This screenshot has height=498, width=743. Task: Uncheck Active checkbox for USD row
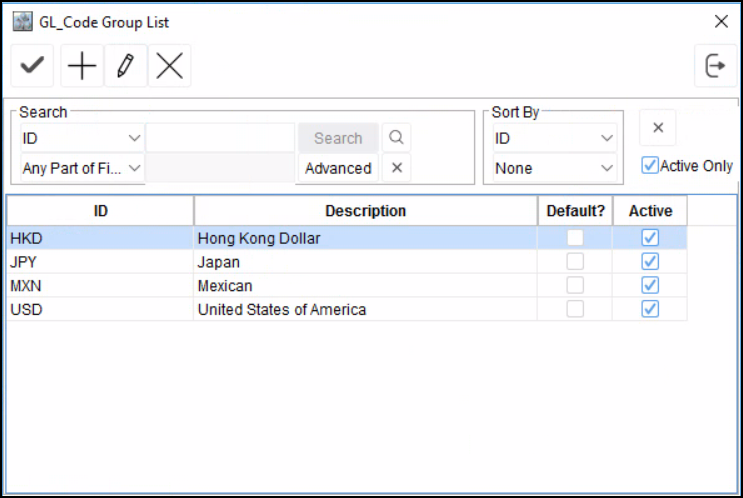pos(650,309)
